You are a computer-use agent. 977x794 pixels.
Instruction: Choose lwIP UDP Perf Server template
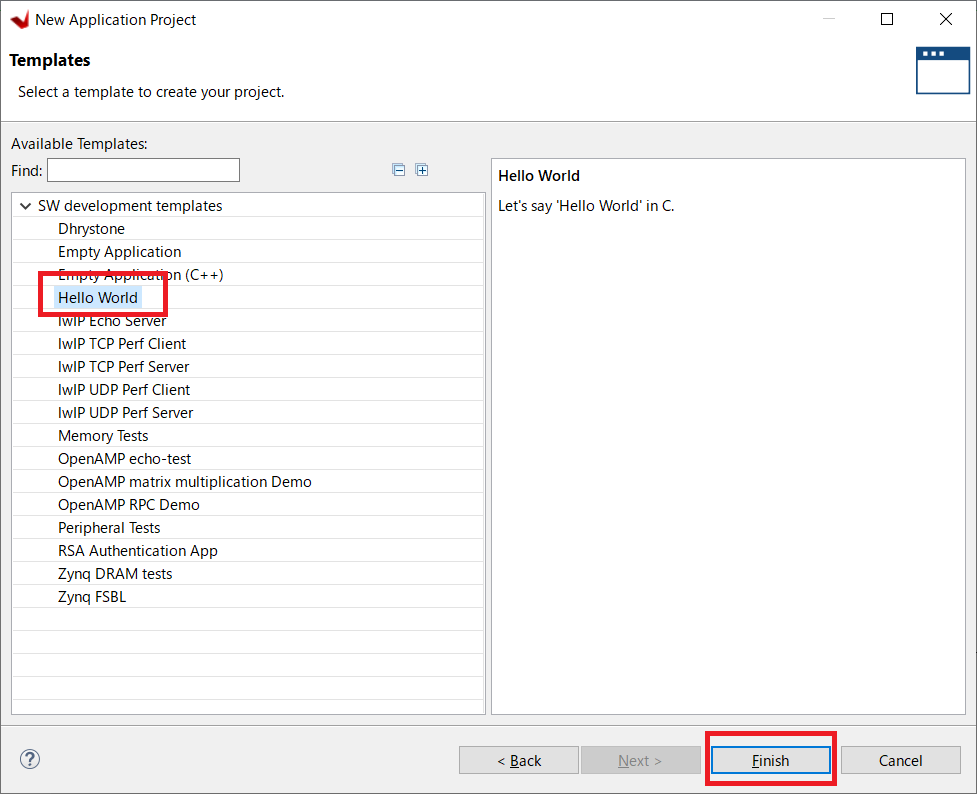tap(126, 413)
